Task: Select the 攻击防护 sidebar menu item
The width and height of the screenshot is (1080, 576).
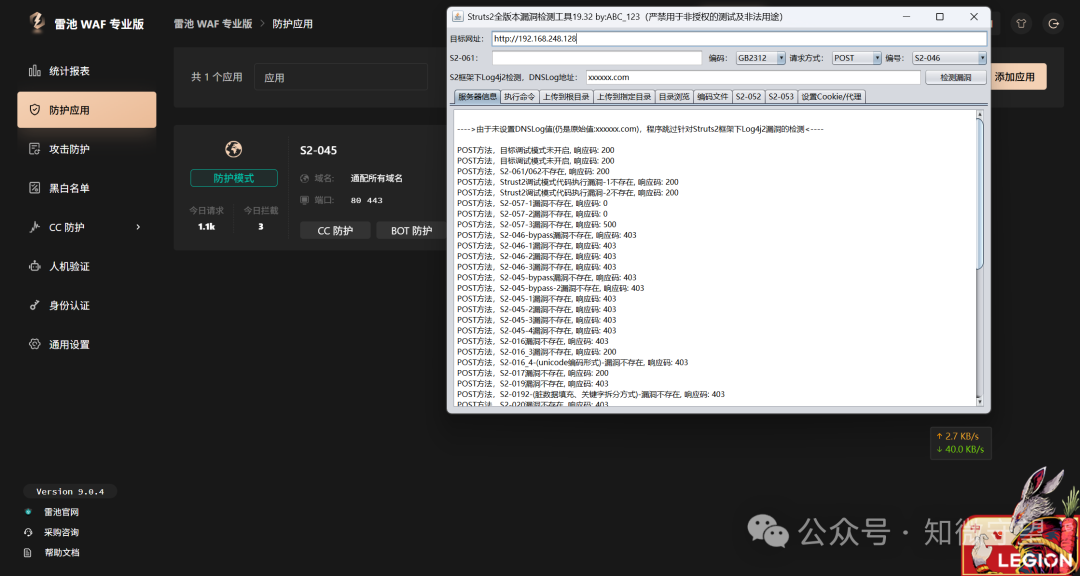Action: [x=87, y=149]
